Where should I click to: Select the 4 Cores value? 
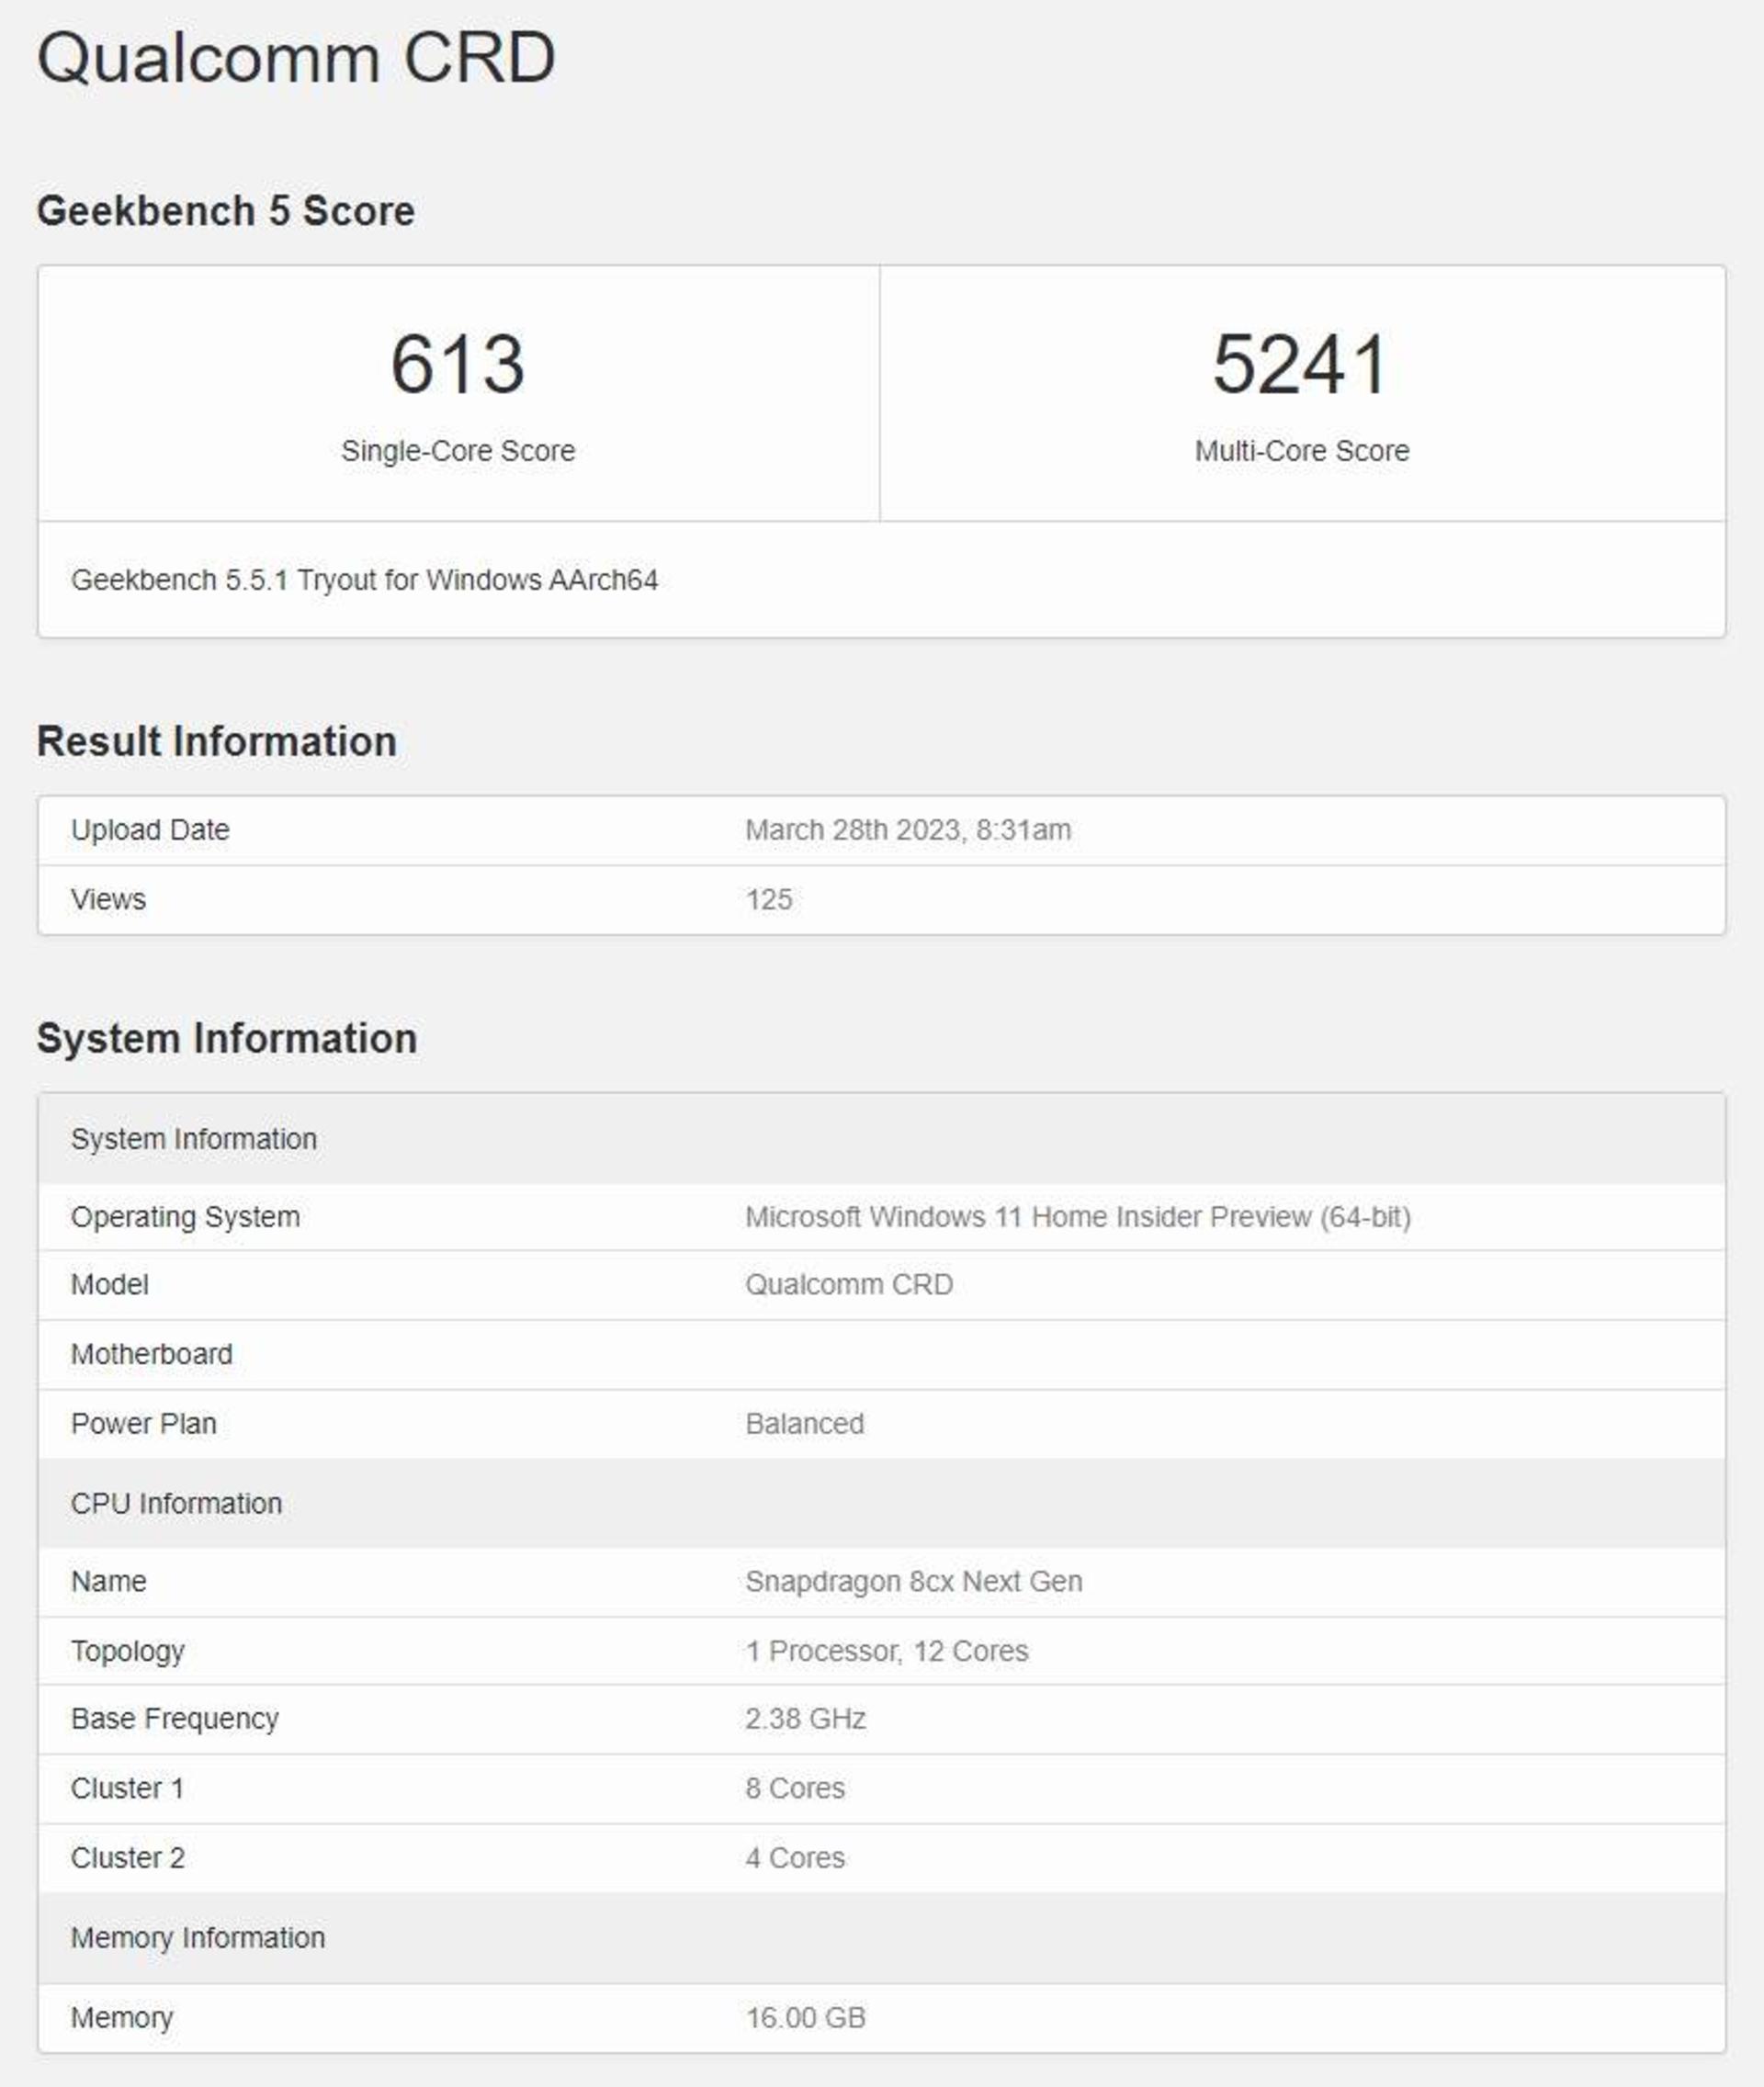point(795,1858)
